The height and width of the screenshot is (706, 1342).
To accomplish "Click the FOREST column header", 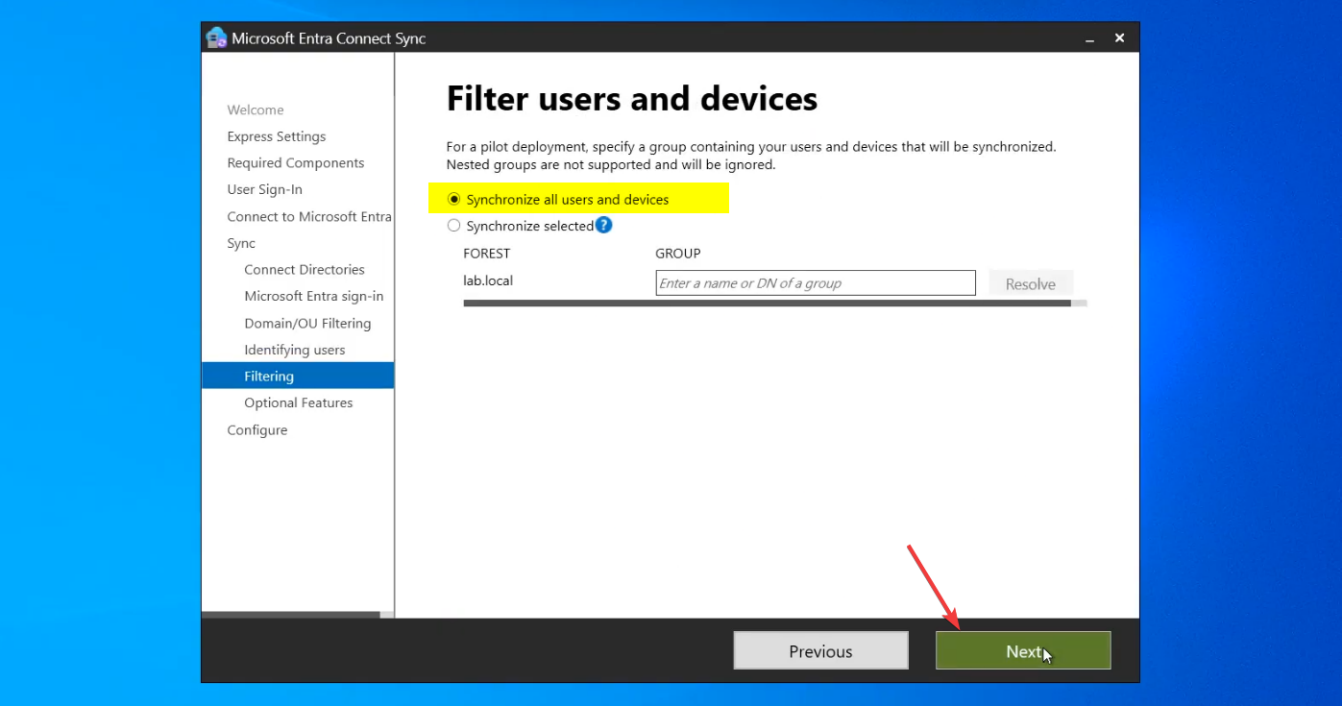I will [x=487, y=253].
